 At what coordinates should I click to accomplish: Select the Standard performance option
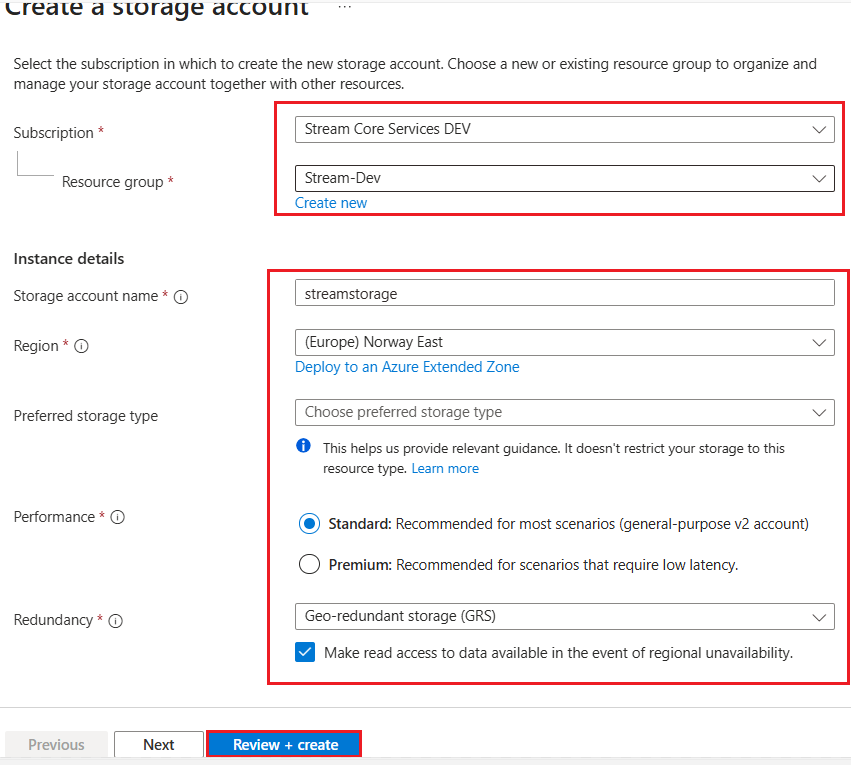click(x=310, y=523)
